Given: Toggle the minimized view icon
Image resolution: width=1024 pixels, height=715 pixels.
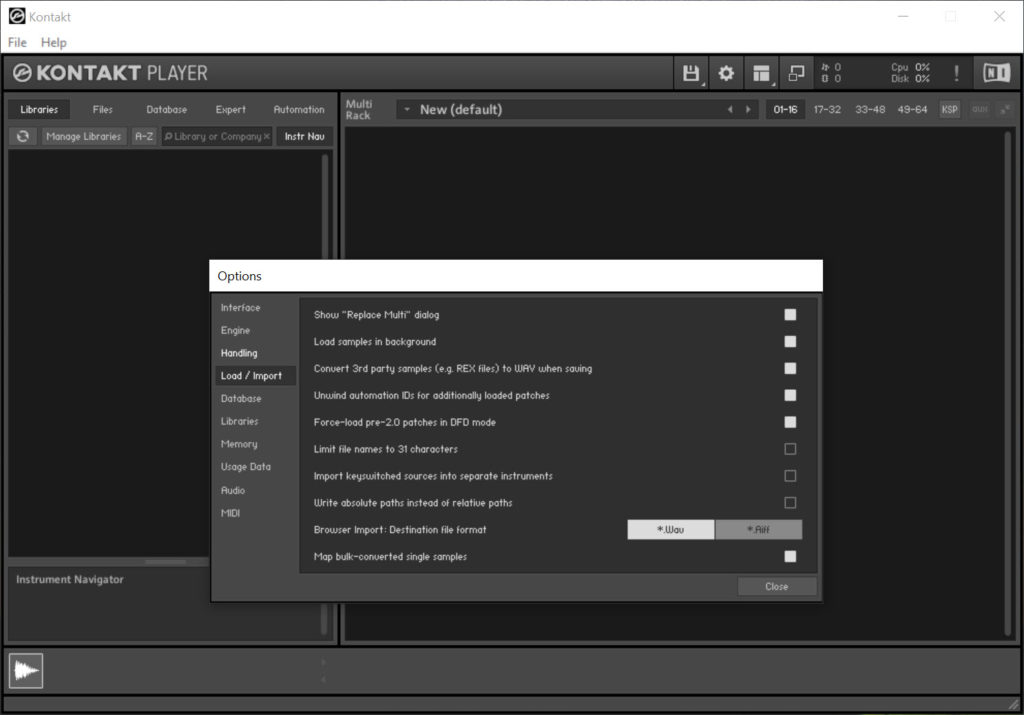Looking at the screenshot, I should [796, 73].
